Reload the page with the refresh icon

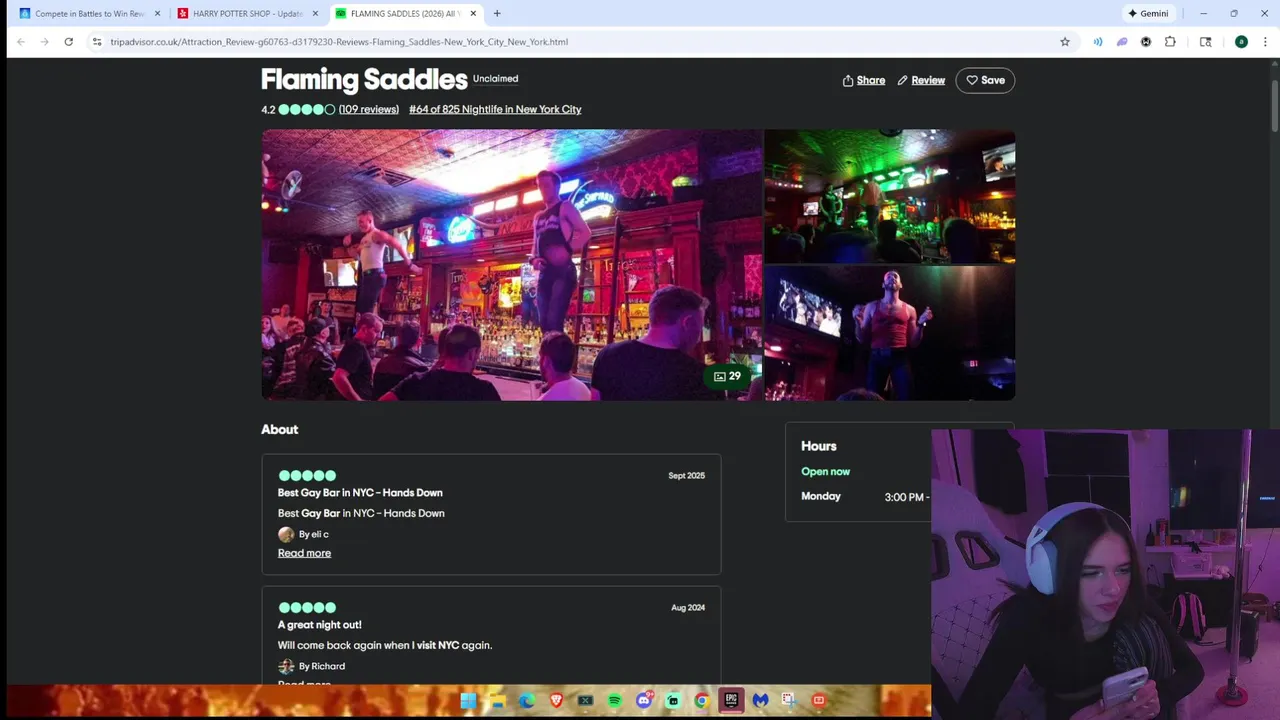[x=68, y=42]
